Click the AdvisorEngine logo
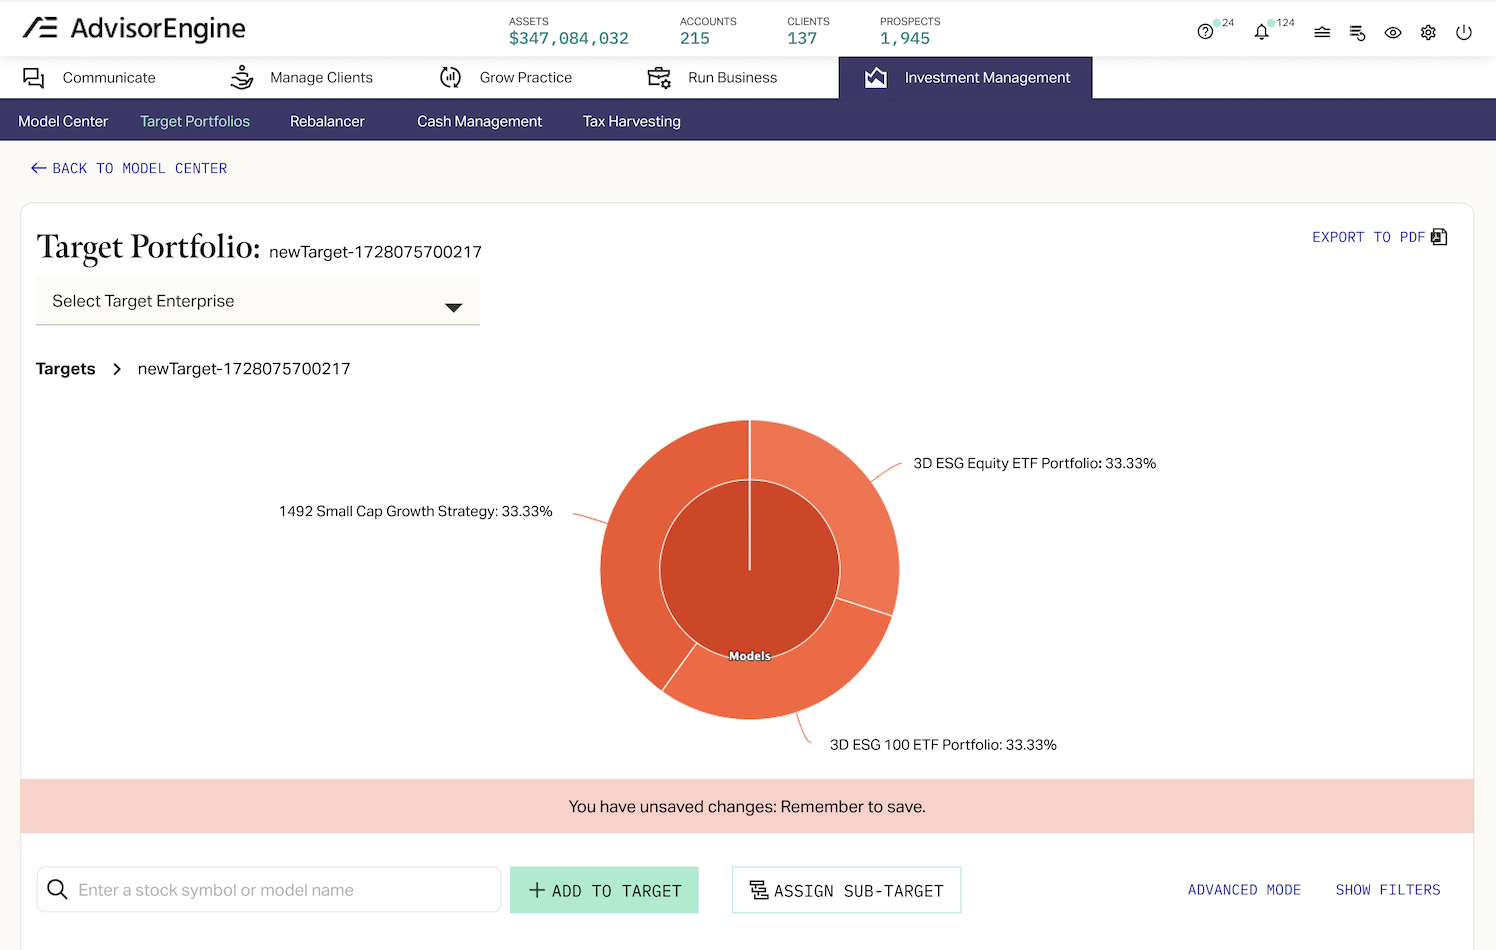Screen dimensions: 1496x950 tap(134, 28)
